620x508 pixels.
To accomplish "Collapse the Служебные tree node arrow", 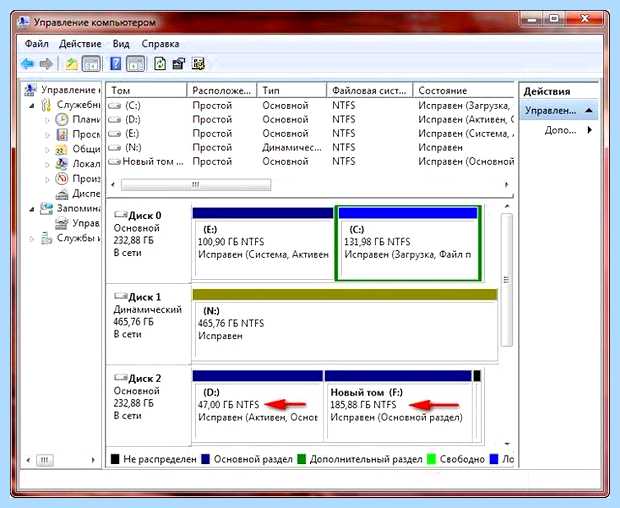I will pyautogui.click(x=32, y=106).
